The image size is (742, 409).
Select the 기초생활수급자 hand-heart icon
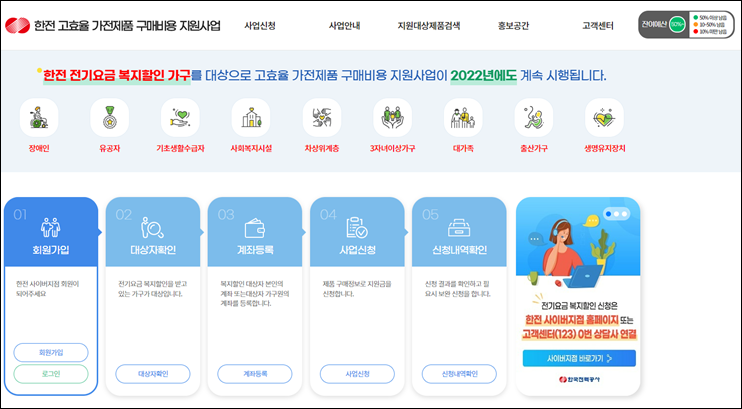180,117
